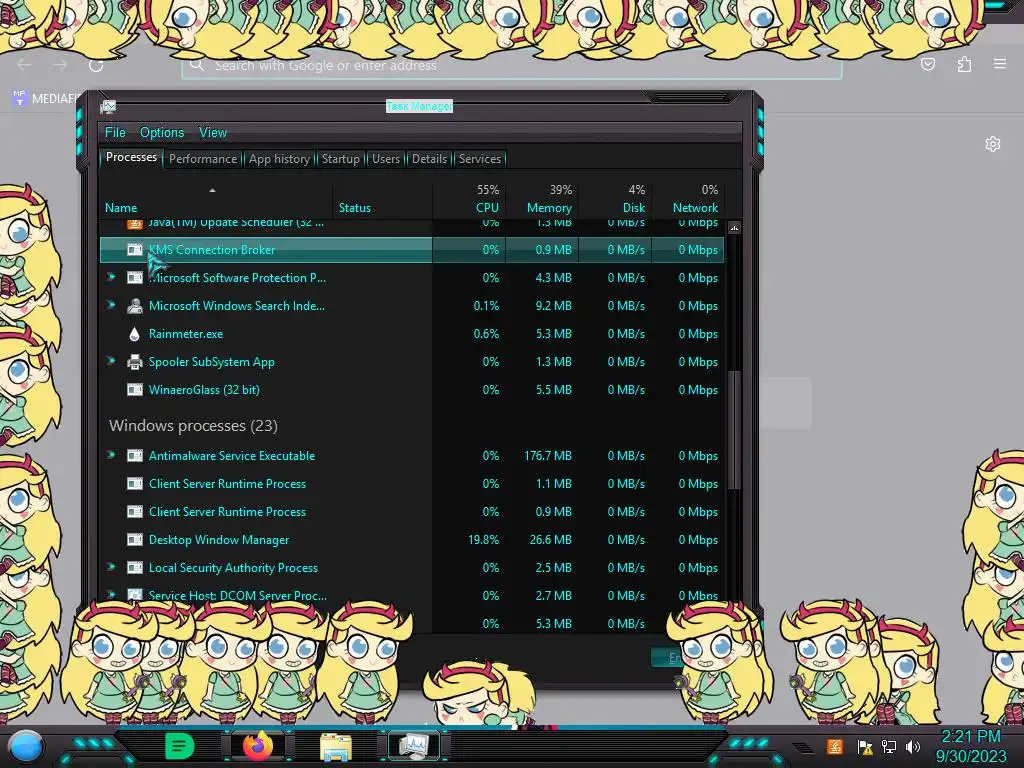The width and height of the screenshot is (1024, 768).
Task: Click the Windows Search Indexer icon
Action: tap(135, 306)
